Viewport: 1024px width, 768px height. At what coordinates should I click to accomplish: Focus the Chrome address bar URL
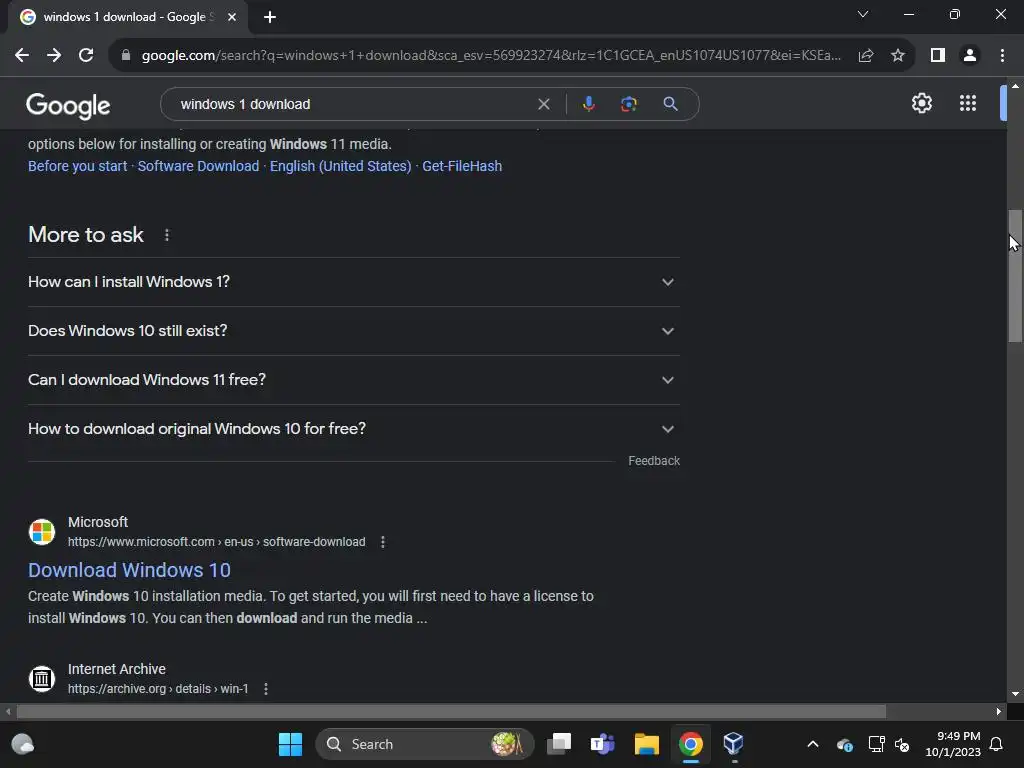[491, 56]
